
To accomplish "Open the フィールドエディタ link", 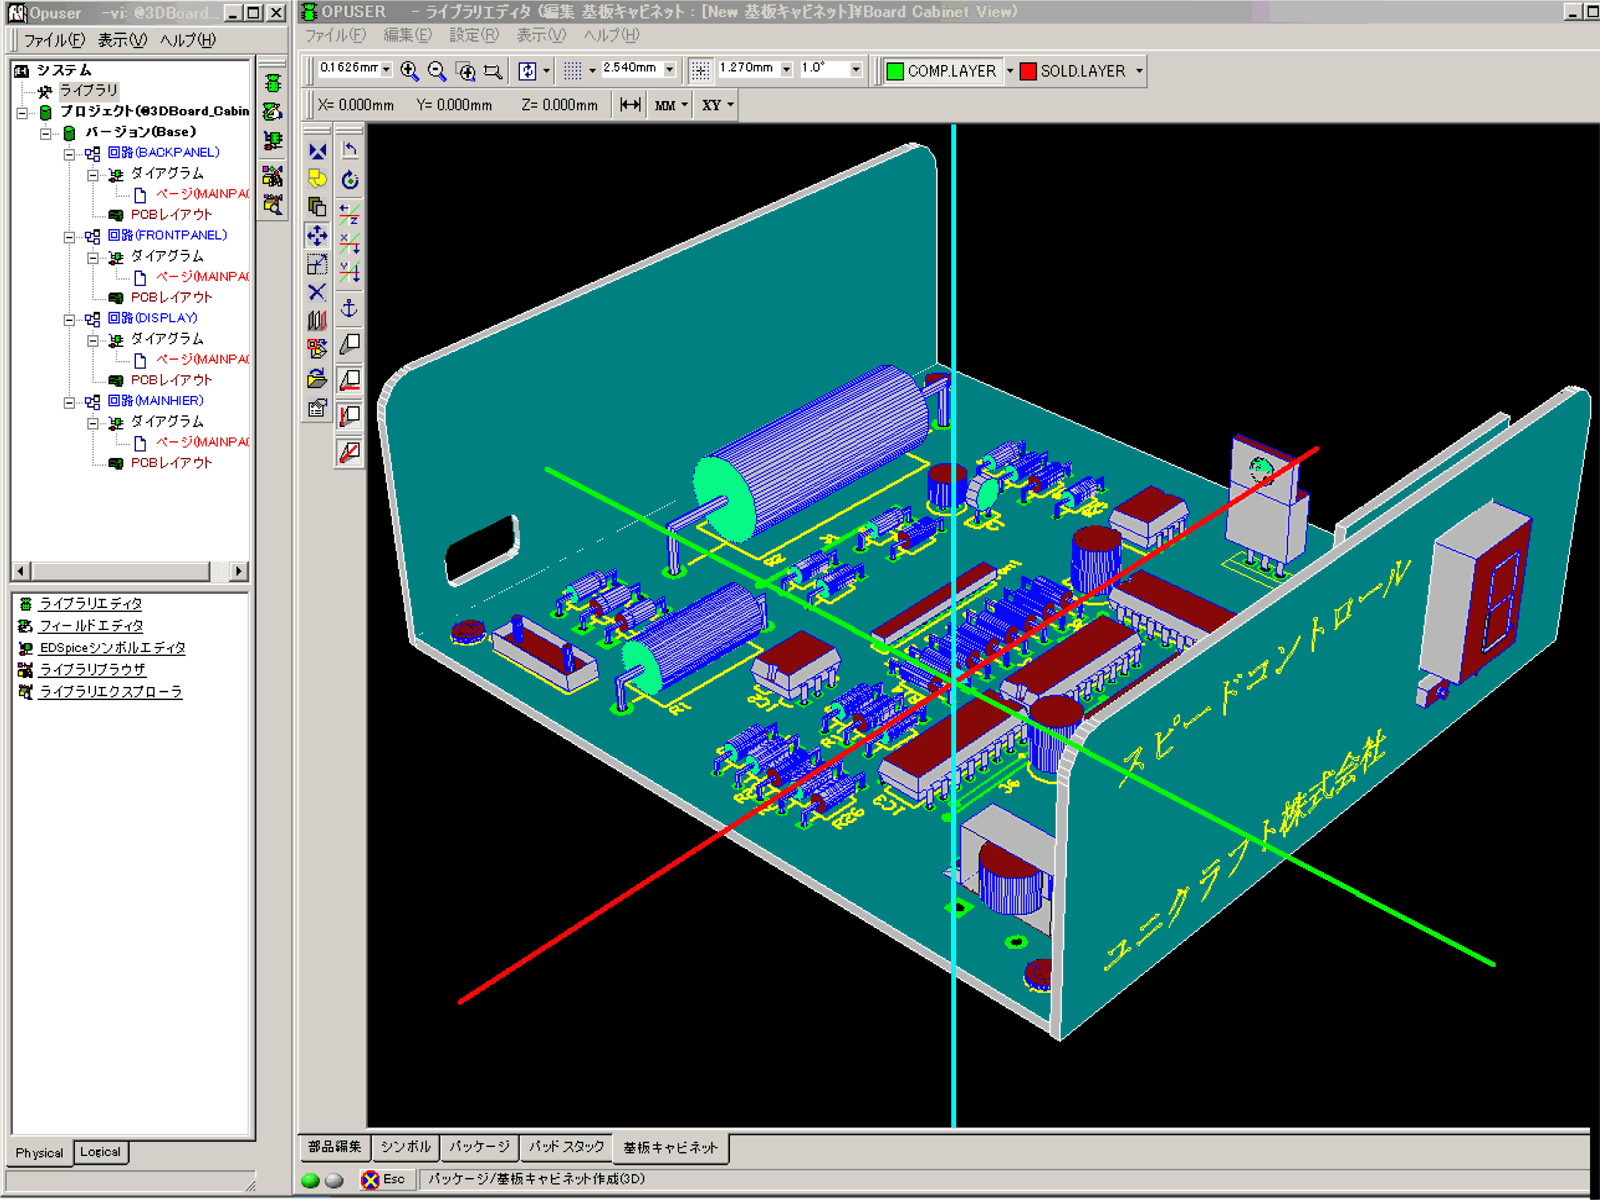I will [91, 626].
